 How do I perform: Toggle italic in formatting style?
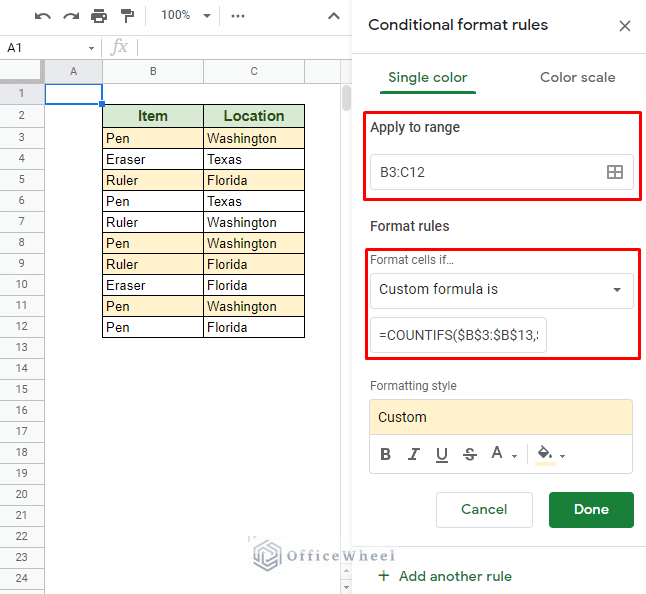point(414,454)
